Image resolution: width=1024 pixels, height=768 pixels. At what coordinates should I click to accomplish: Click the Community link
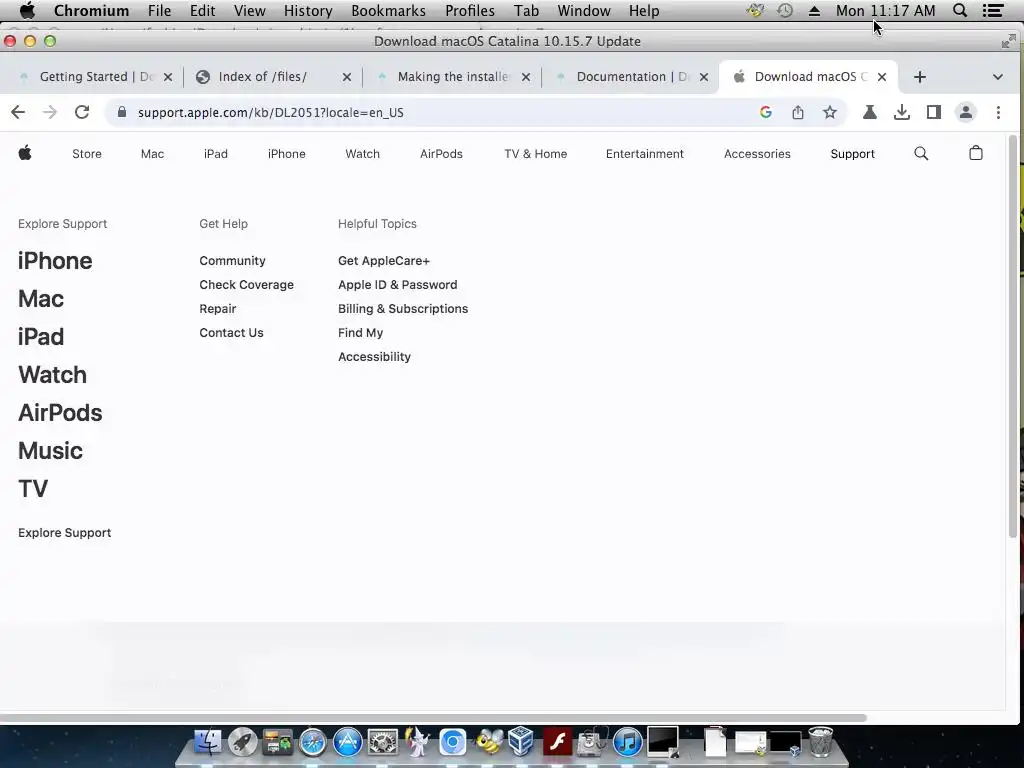[x=232, y=261]
